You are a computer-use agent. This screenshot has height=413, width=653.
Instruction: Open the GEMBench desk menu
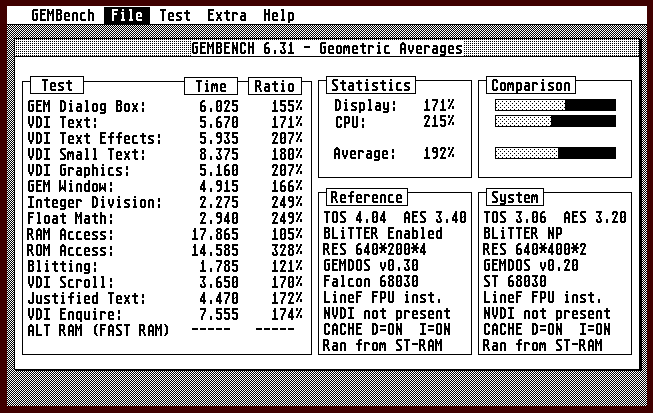pos(63,16)
